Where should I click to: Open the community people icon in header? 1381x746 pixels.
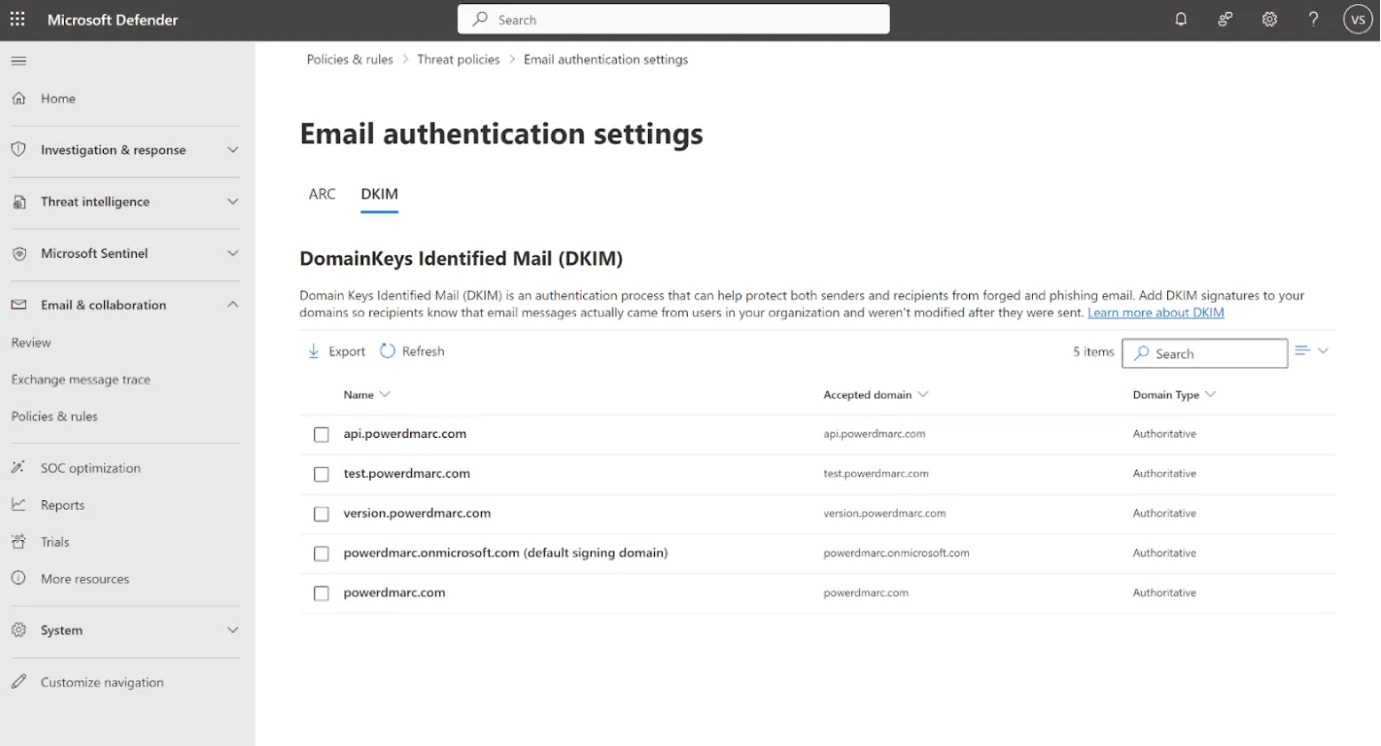pos(1225,19)
